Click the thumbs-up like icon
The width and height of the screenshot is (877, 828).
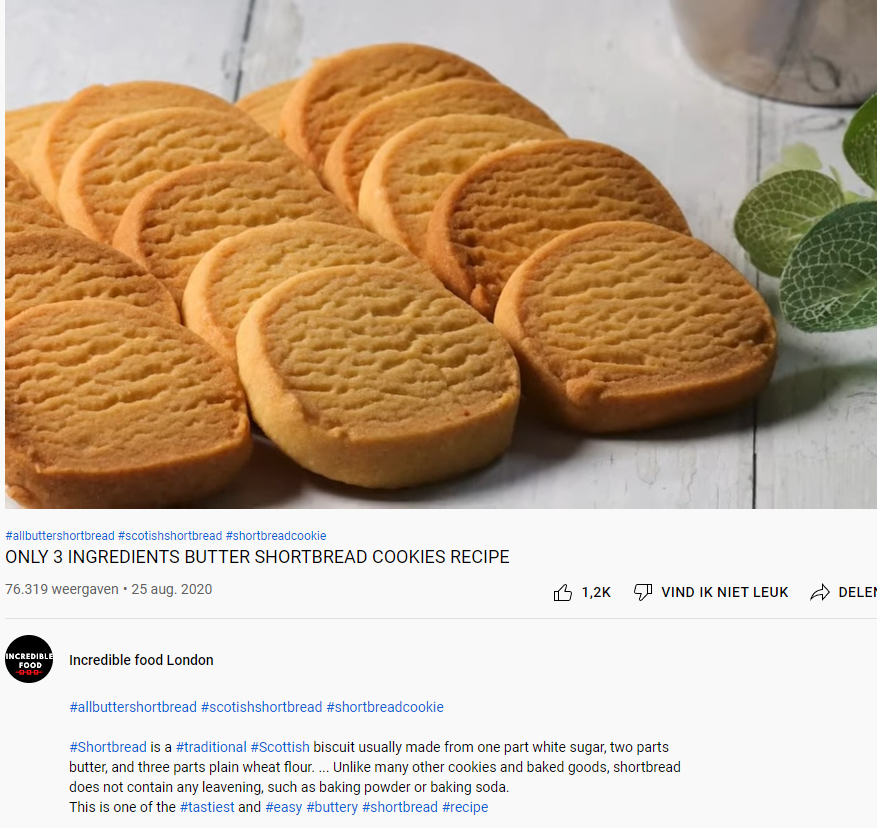[x=562, y=592]
